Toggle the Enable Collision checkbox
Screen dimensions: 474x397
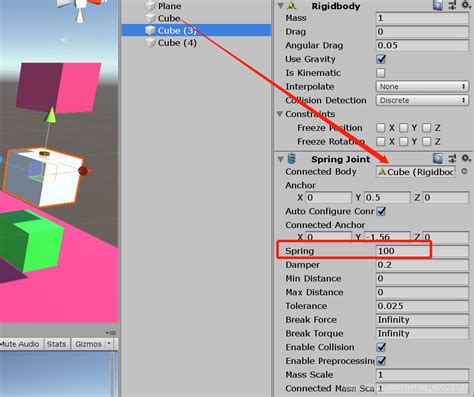click(x=381, y=347)
